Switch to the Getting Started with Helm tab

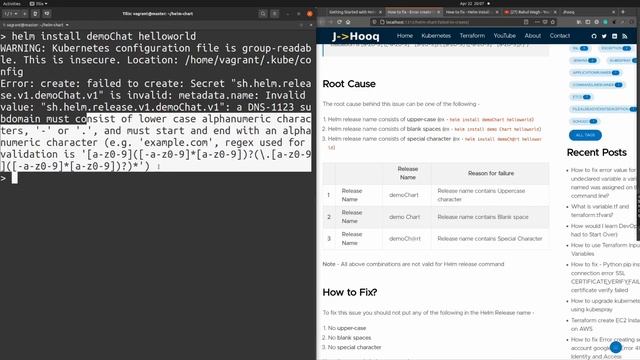[352, 12]
